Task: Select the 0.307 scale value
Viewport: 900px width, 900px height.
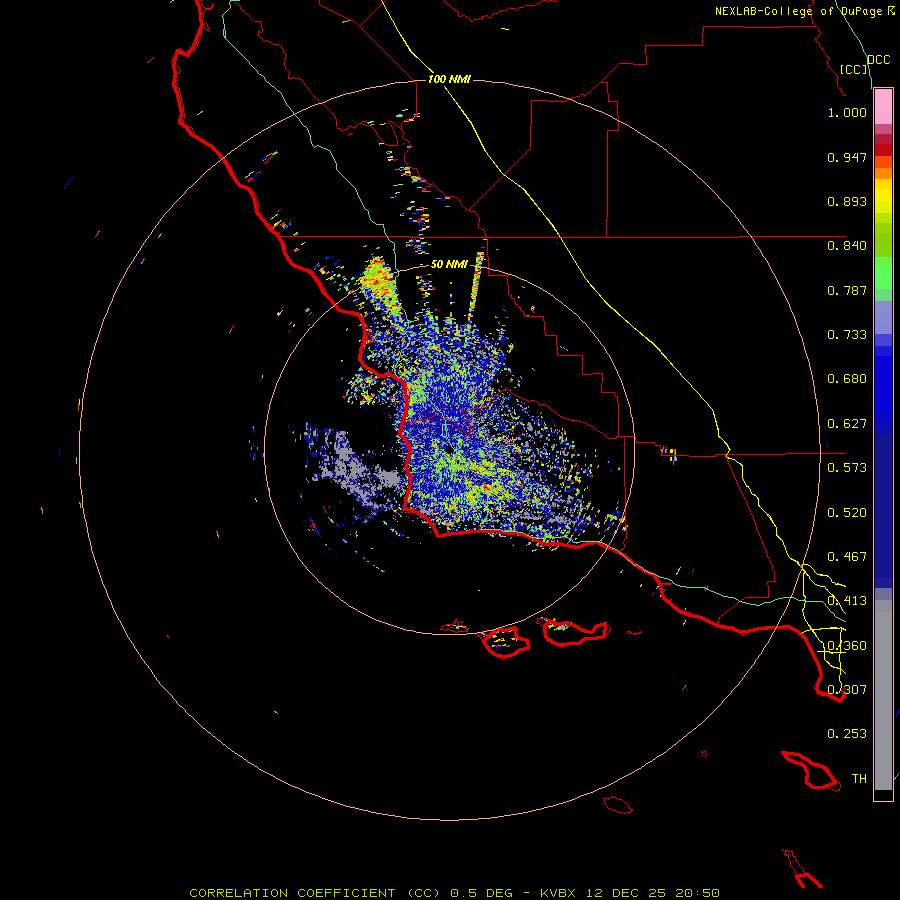Action: point(847,690)
